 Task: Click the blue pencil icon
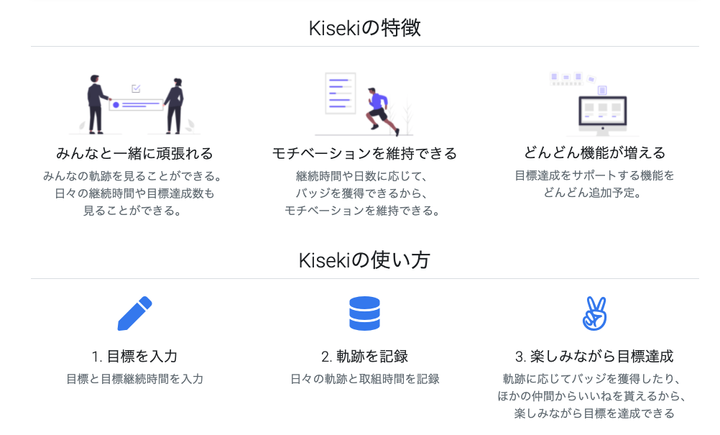click(x=134, y=314)
